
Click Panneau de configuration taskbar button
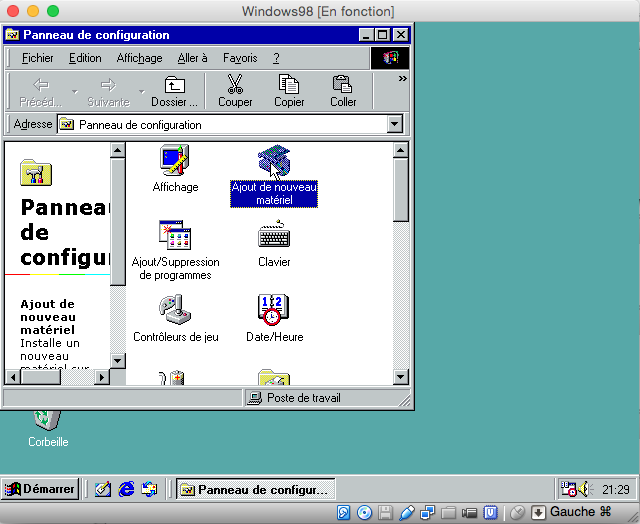[x=256, y=489]
